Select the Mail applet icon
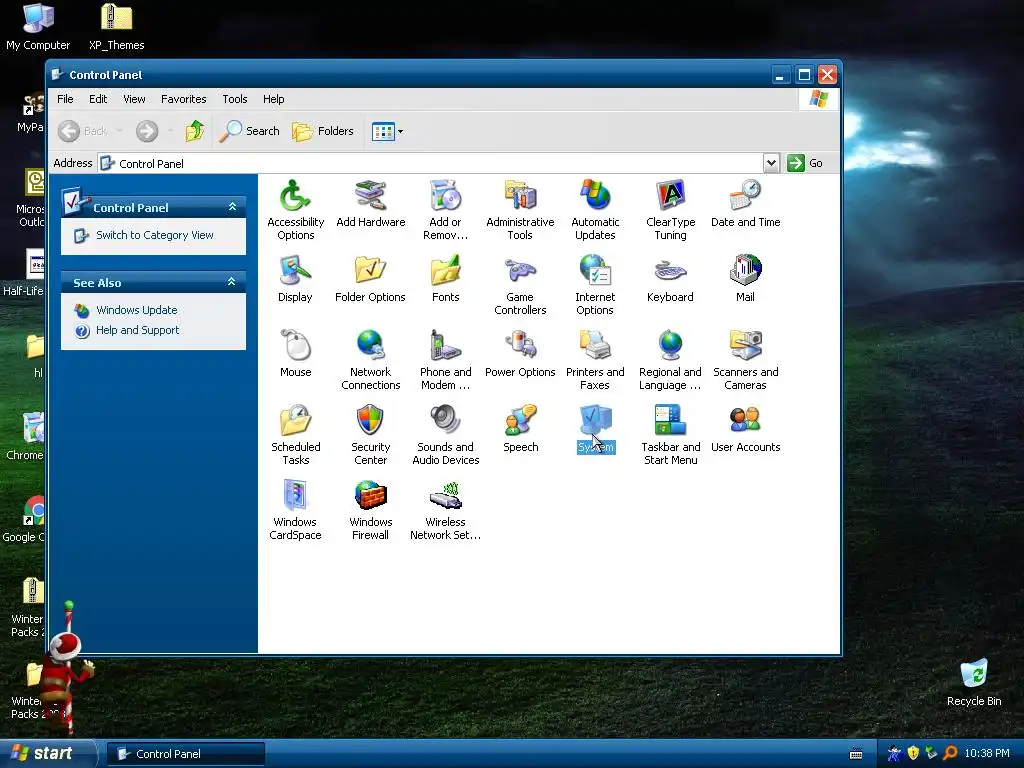1024x768 pixels. pos(745,270)
